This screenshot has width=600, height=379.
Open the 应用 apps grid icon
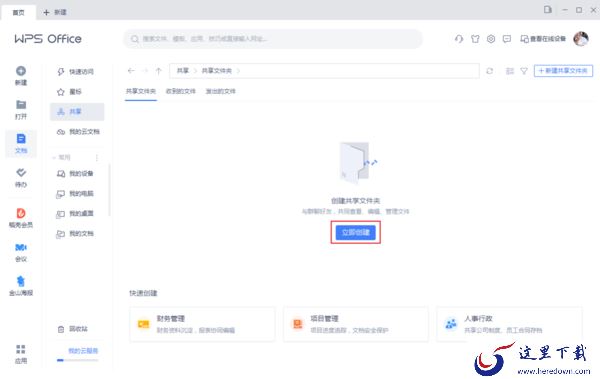(21, 349)
